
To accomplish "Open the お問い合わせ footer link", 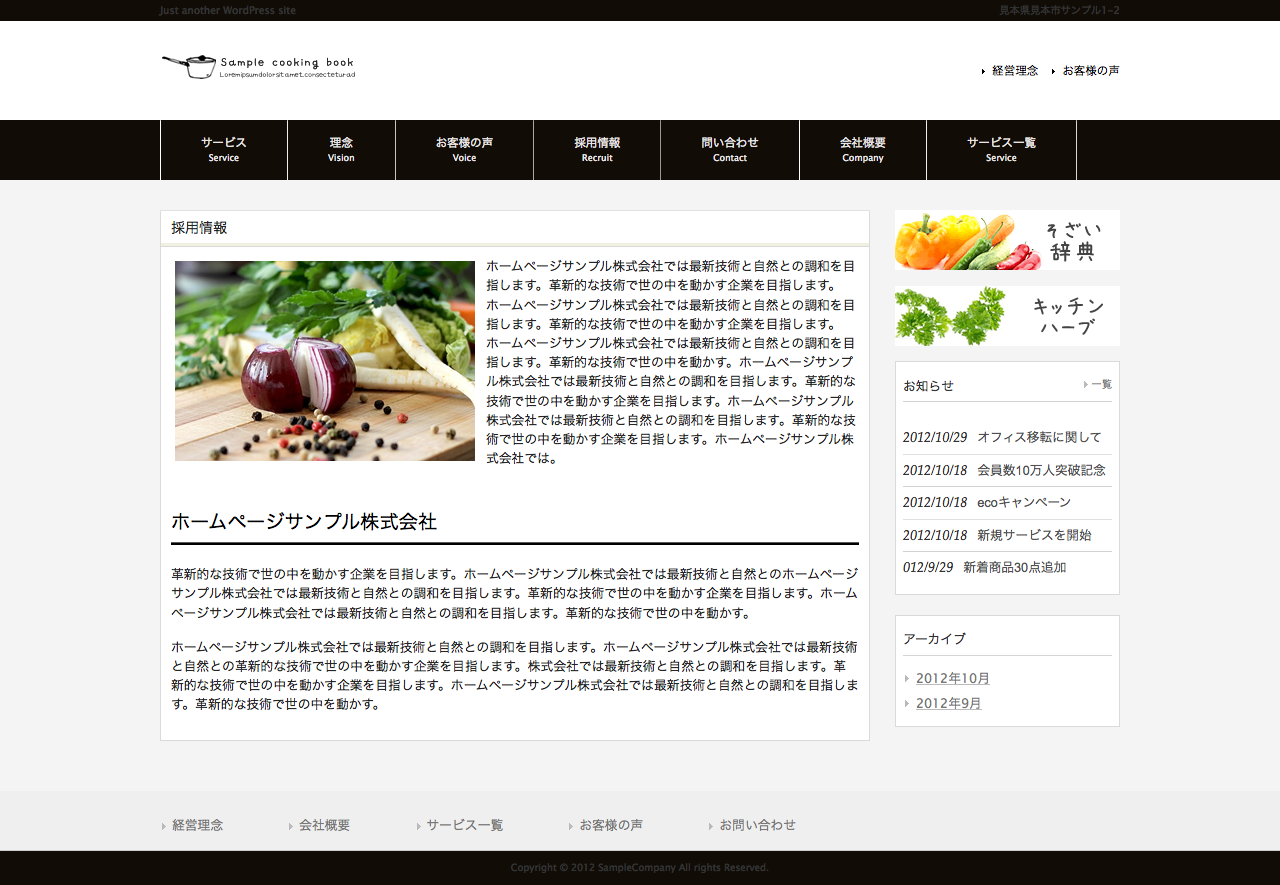I will tap(757, 825).
